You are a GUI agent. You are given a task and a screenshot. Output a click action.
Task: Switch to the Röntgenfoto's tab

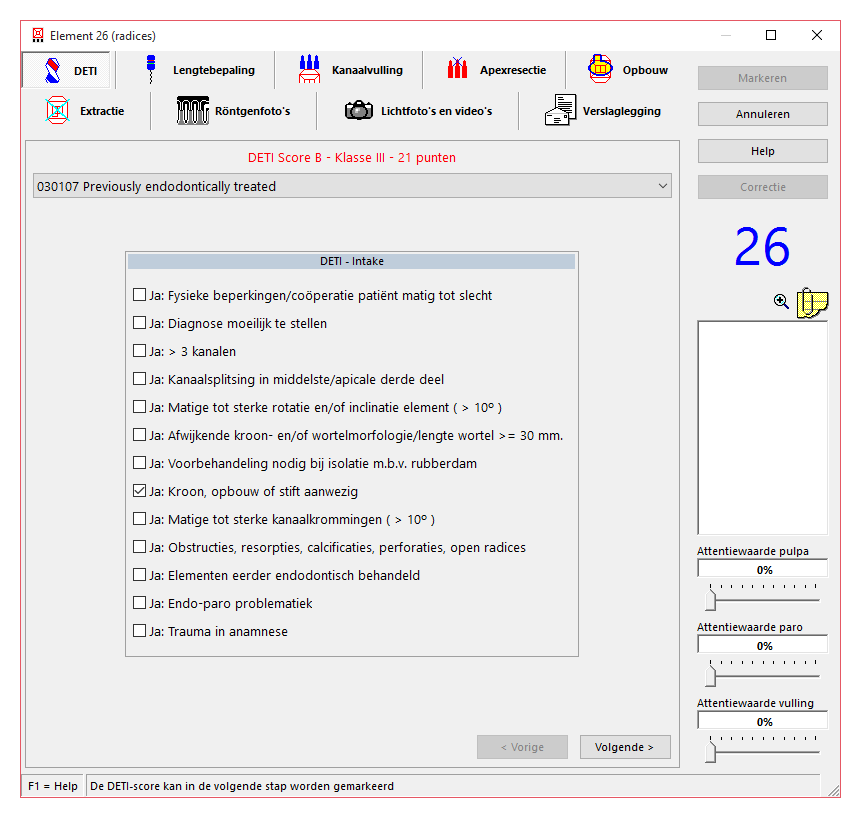[x=233, y=111]
